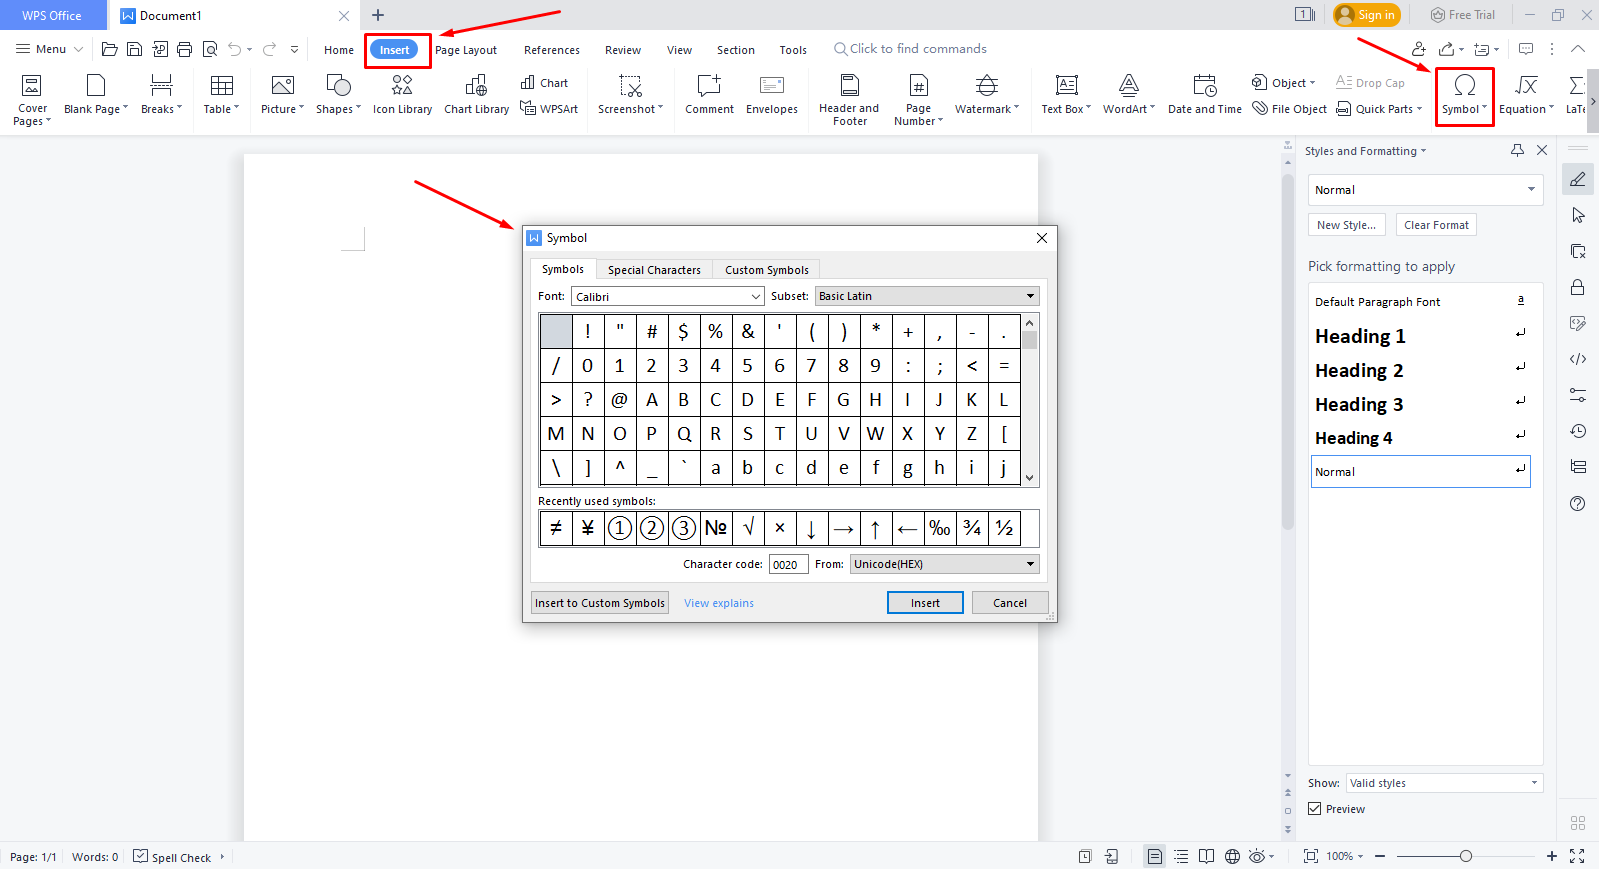Open the Menu dropdown
1599x869 pixels.
pyautogui.click(x=49, y=49)
